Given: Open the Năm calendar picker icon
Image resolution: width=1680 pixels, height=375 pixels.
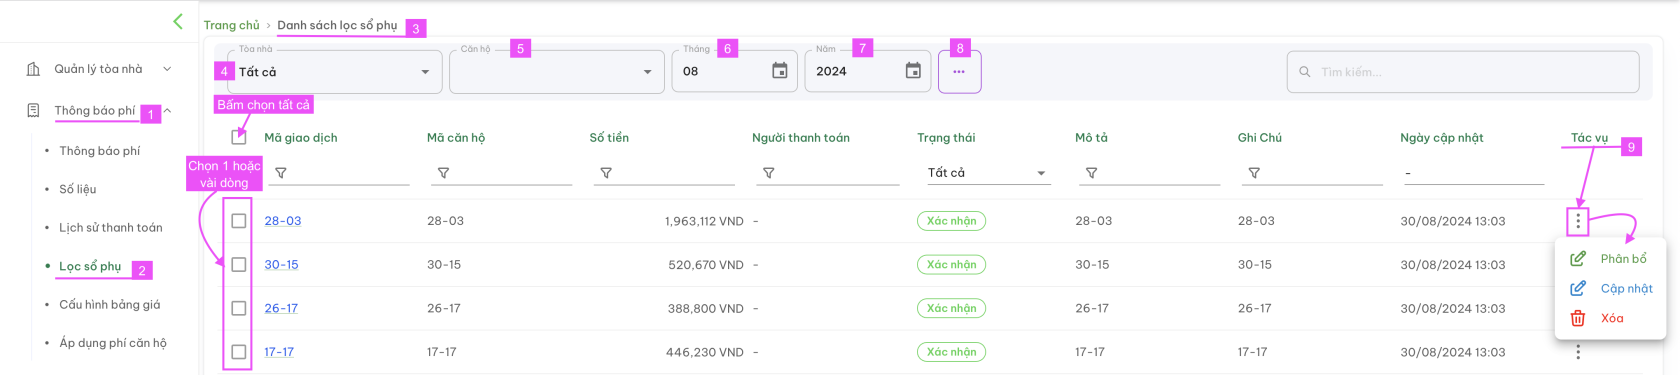Looking at the screenshot, I should pyautogui.click(x=913, y=71).
